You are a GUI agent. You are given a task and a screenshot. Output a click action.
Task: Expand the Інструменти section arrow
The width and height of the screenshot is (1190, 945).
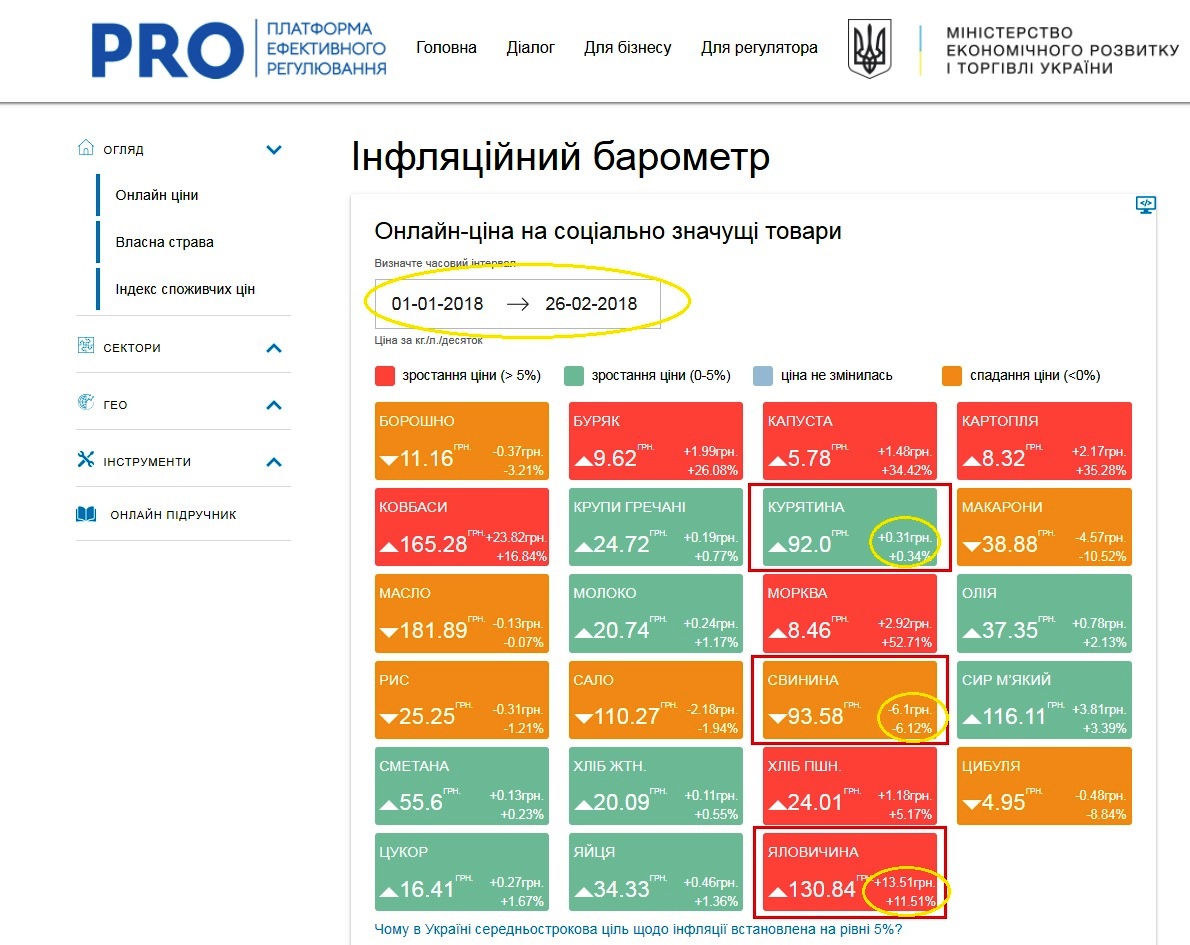(x=274, y=462)
